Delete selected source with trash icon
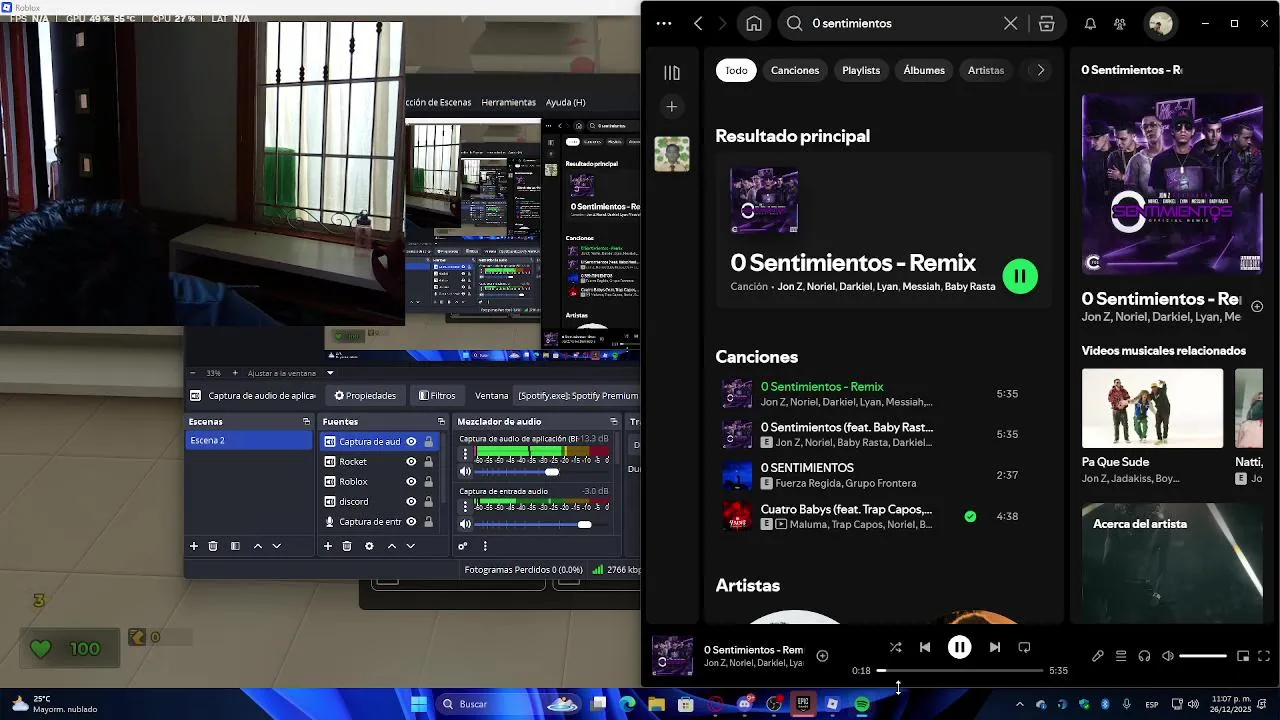 coord(347,546)
